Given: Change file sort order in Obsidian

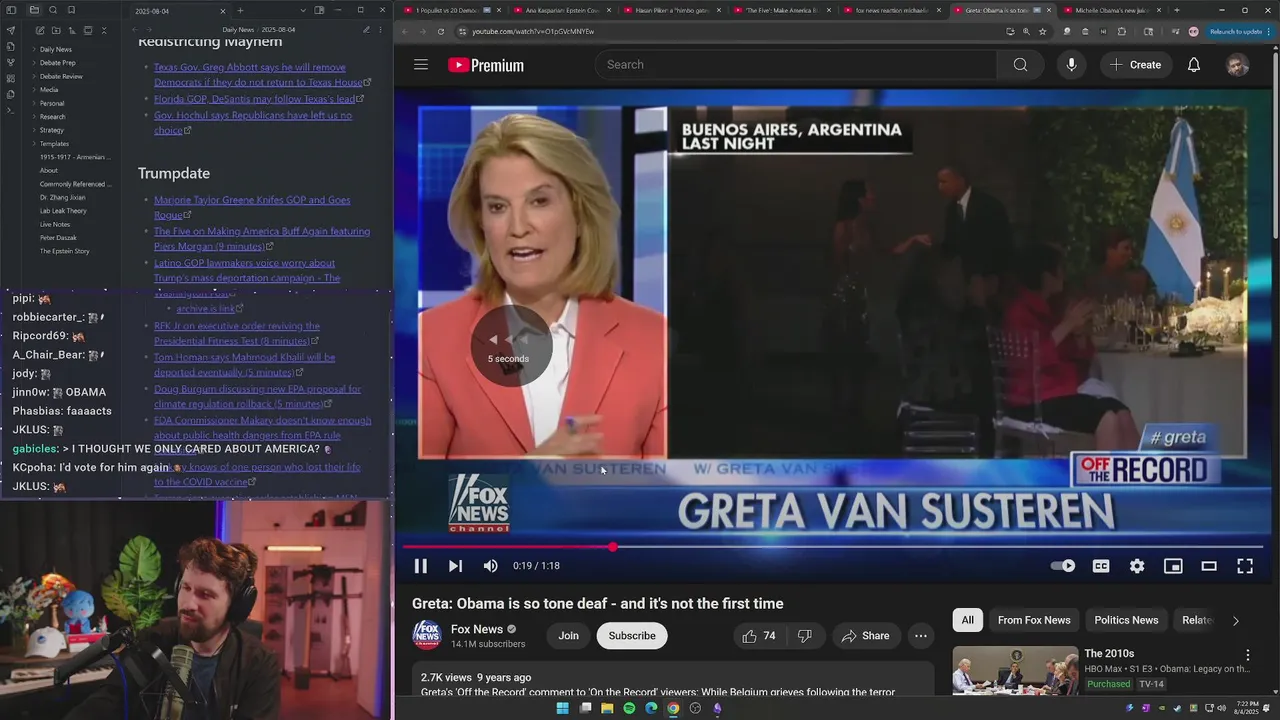Looking at the screenshot, I should pos(72,31).
